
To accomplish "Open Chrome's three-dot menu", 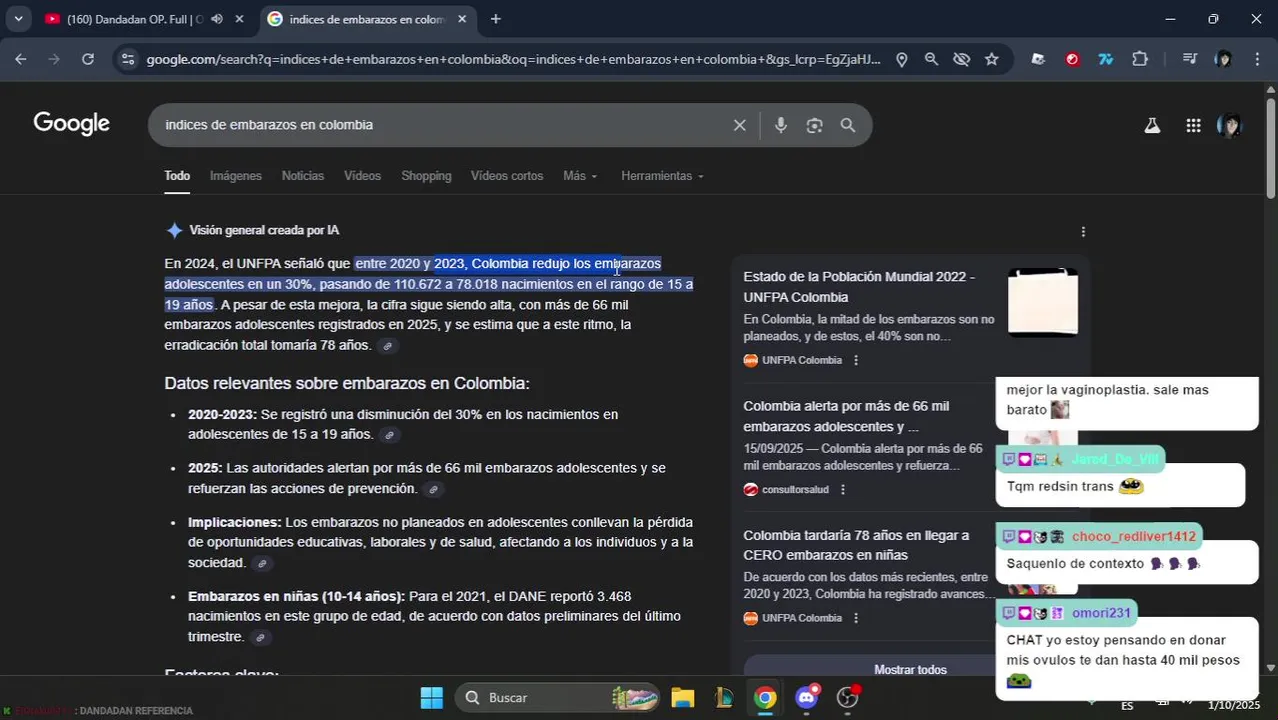I will coord(1257,59).
